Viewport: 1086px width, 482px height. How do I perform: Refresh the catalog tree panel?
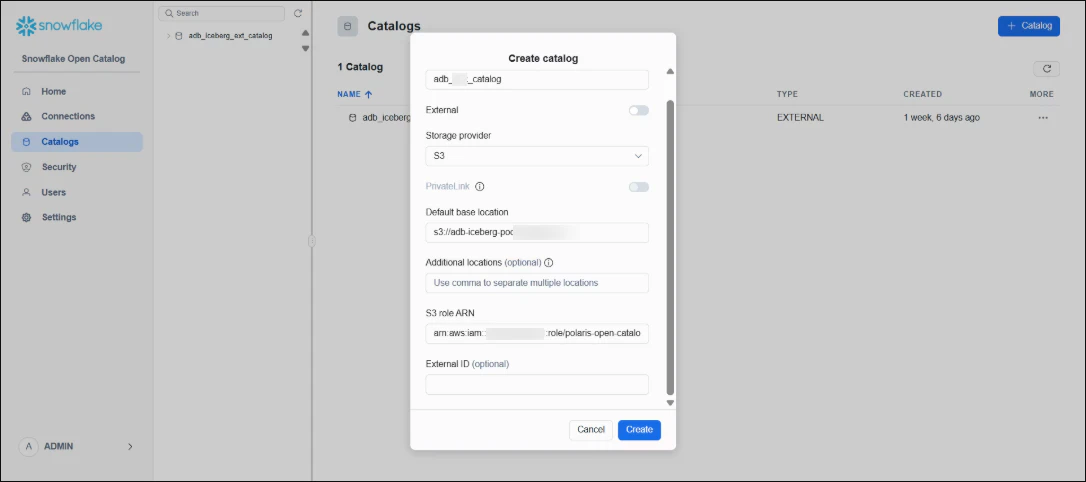pyautogui.click(x=298, y=13)
